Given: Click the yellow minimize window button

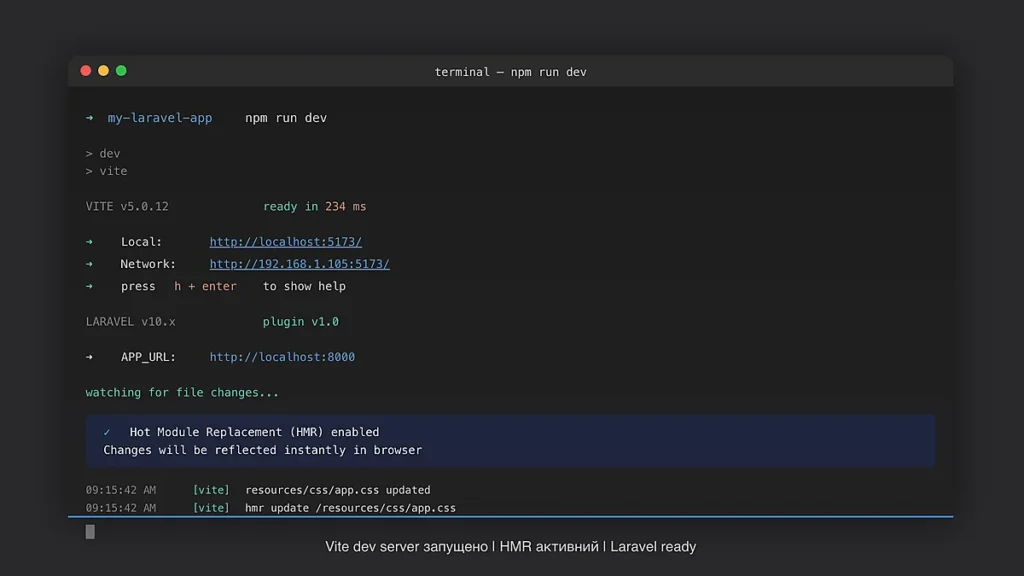Looking at the screenshot, I should pos(103,71).
